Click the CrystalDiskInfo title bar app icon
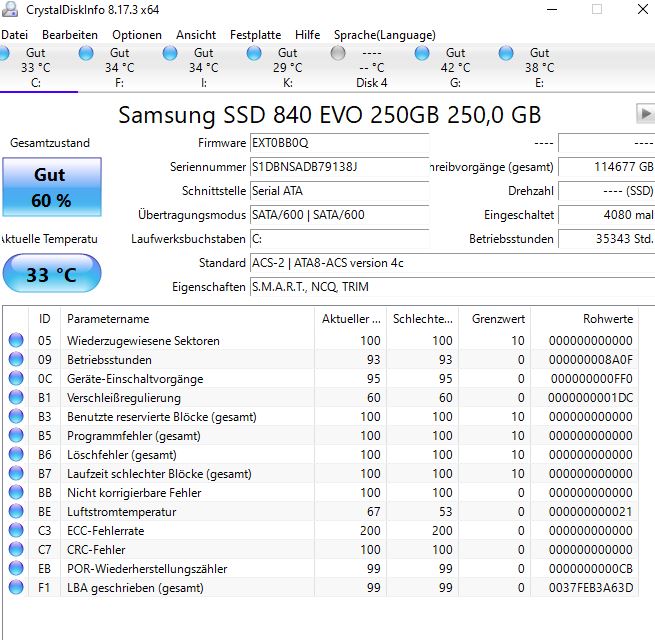Image resolution: width=655 pixels, height=640 pixels. 10,9
